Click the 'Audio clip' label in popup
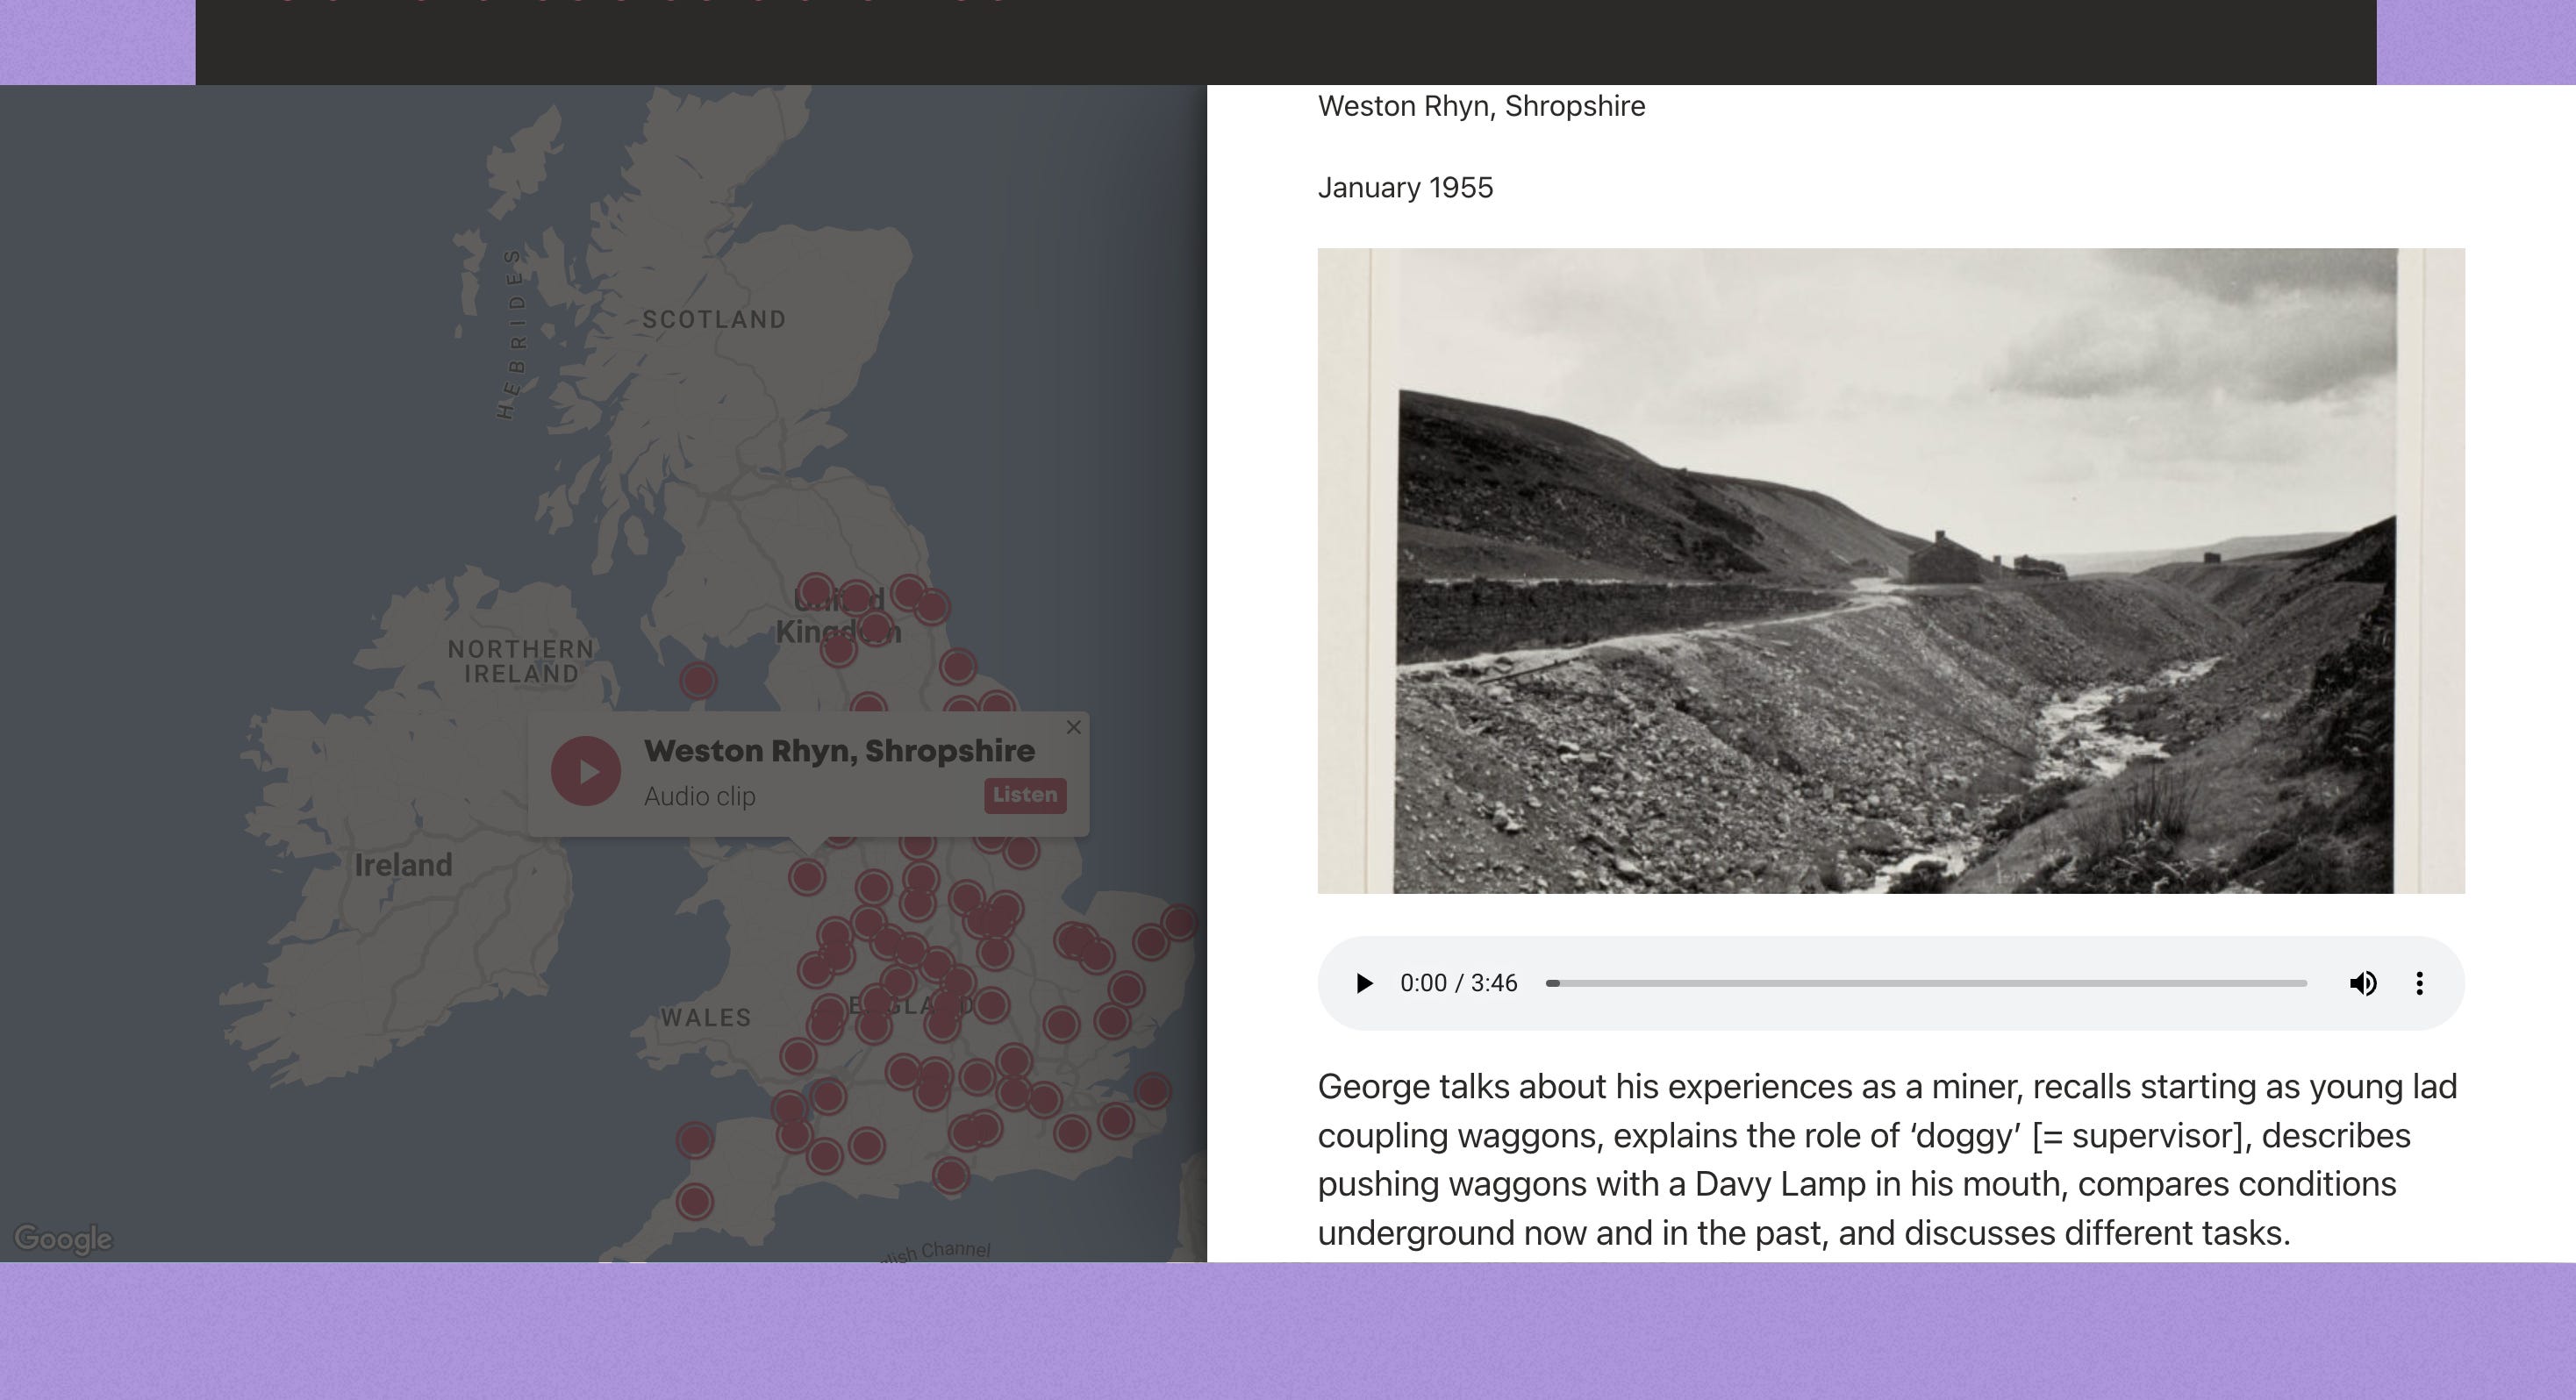Screen dimensions: 2576x1400 (x=700, y=797)
